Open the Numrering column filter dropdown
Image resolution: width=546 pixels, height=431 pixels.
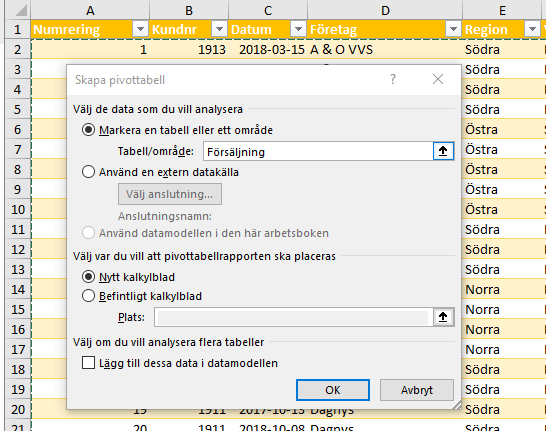pos(140,29)
